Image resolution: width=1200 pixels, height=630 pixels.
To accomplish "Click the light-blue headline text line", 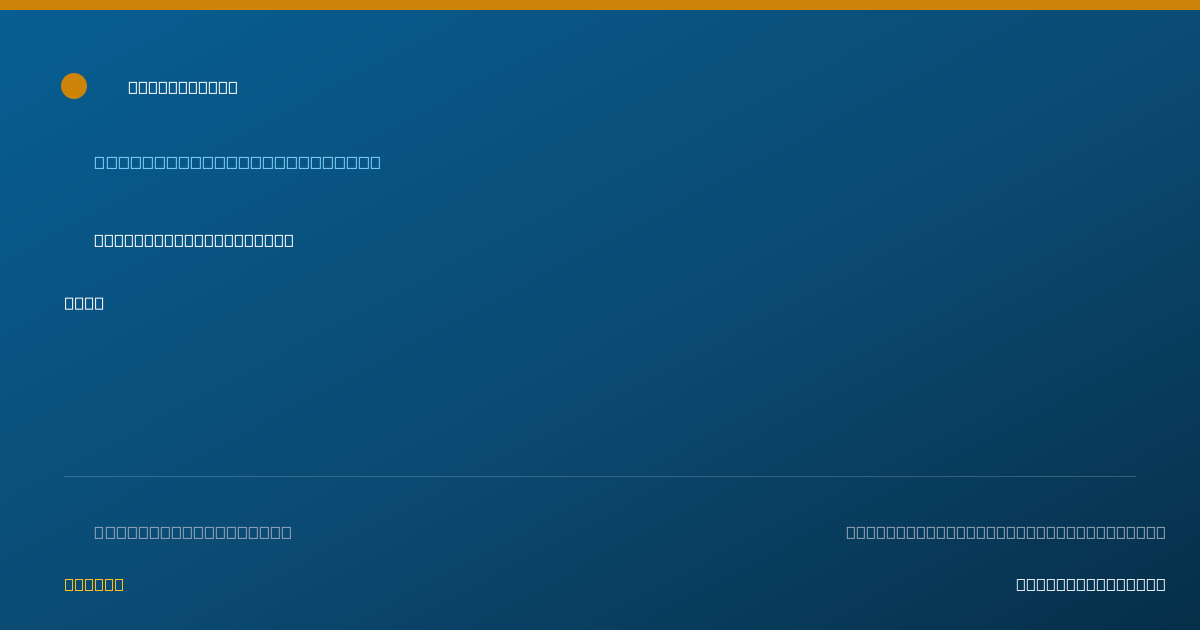I will pyautogui.click(x=237, y=162).
